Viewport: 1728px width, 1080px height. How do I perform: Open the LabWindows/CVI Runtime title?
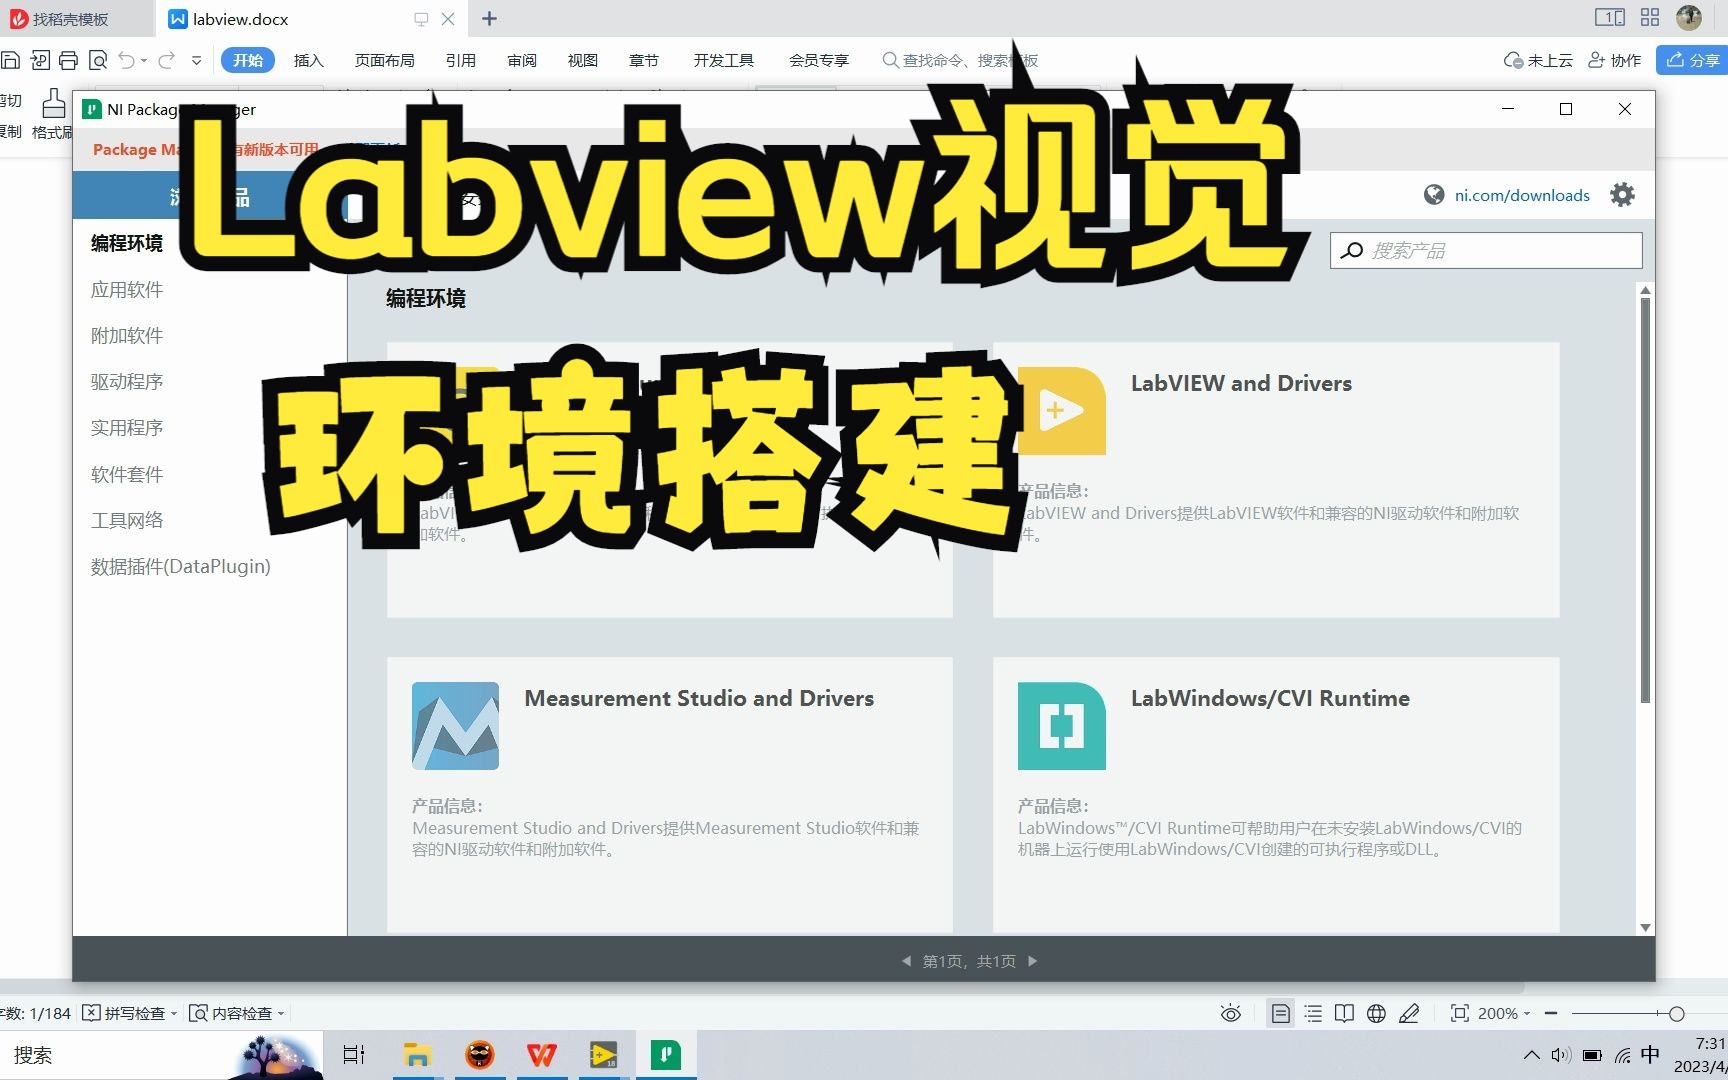pyautogui.click(x=1270, y=698)
